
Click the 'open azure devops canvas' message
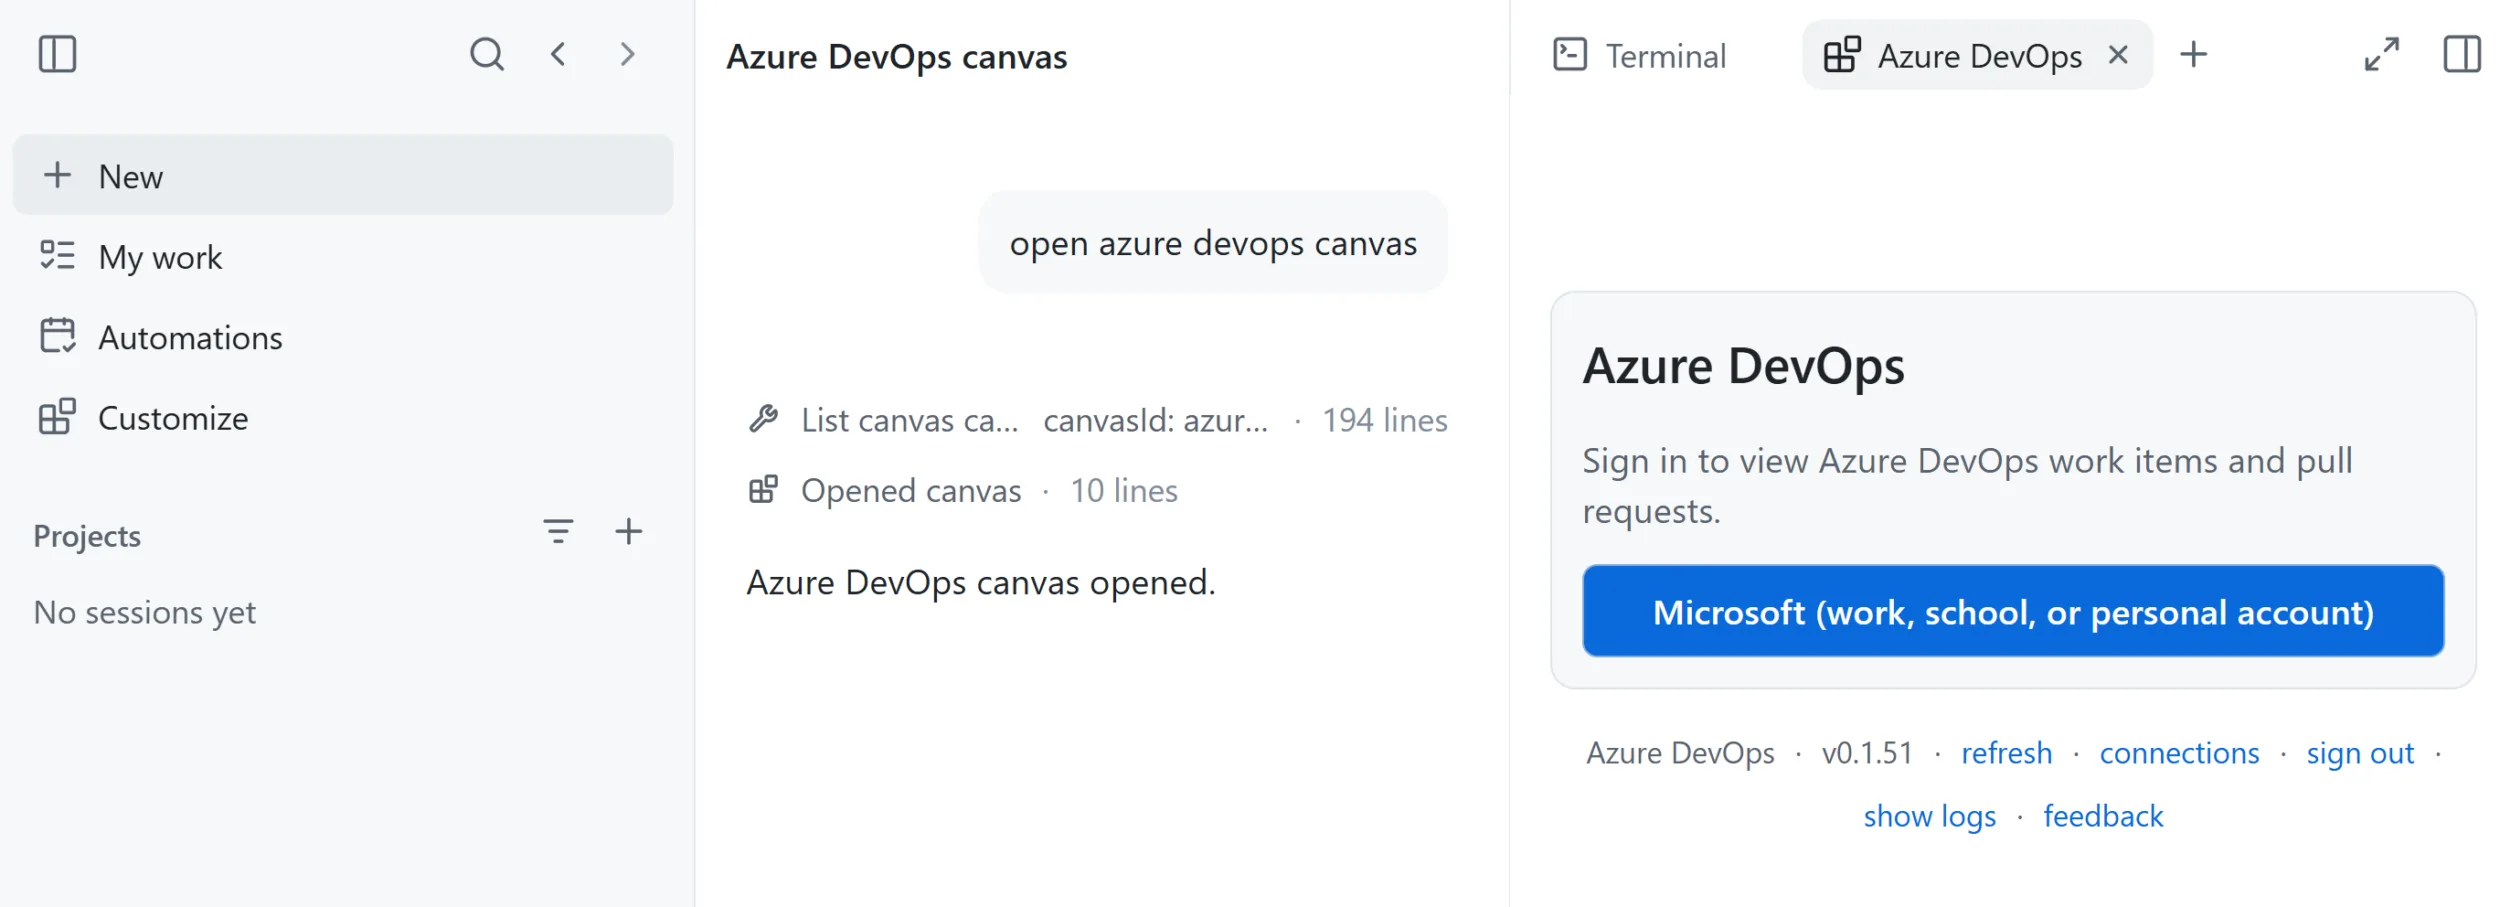pos(1213,242)
